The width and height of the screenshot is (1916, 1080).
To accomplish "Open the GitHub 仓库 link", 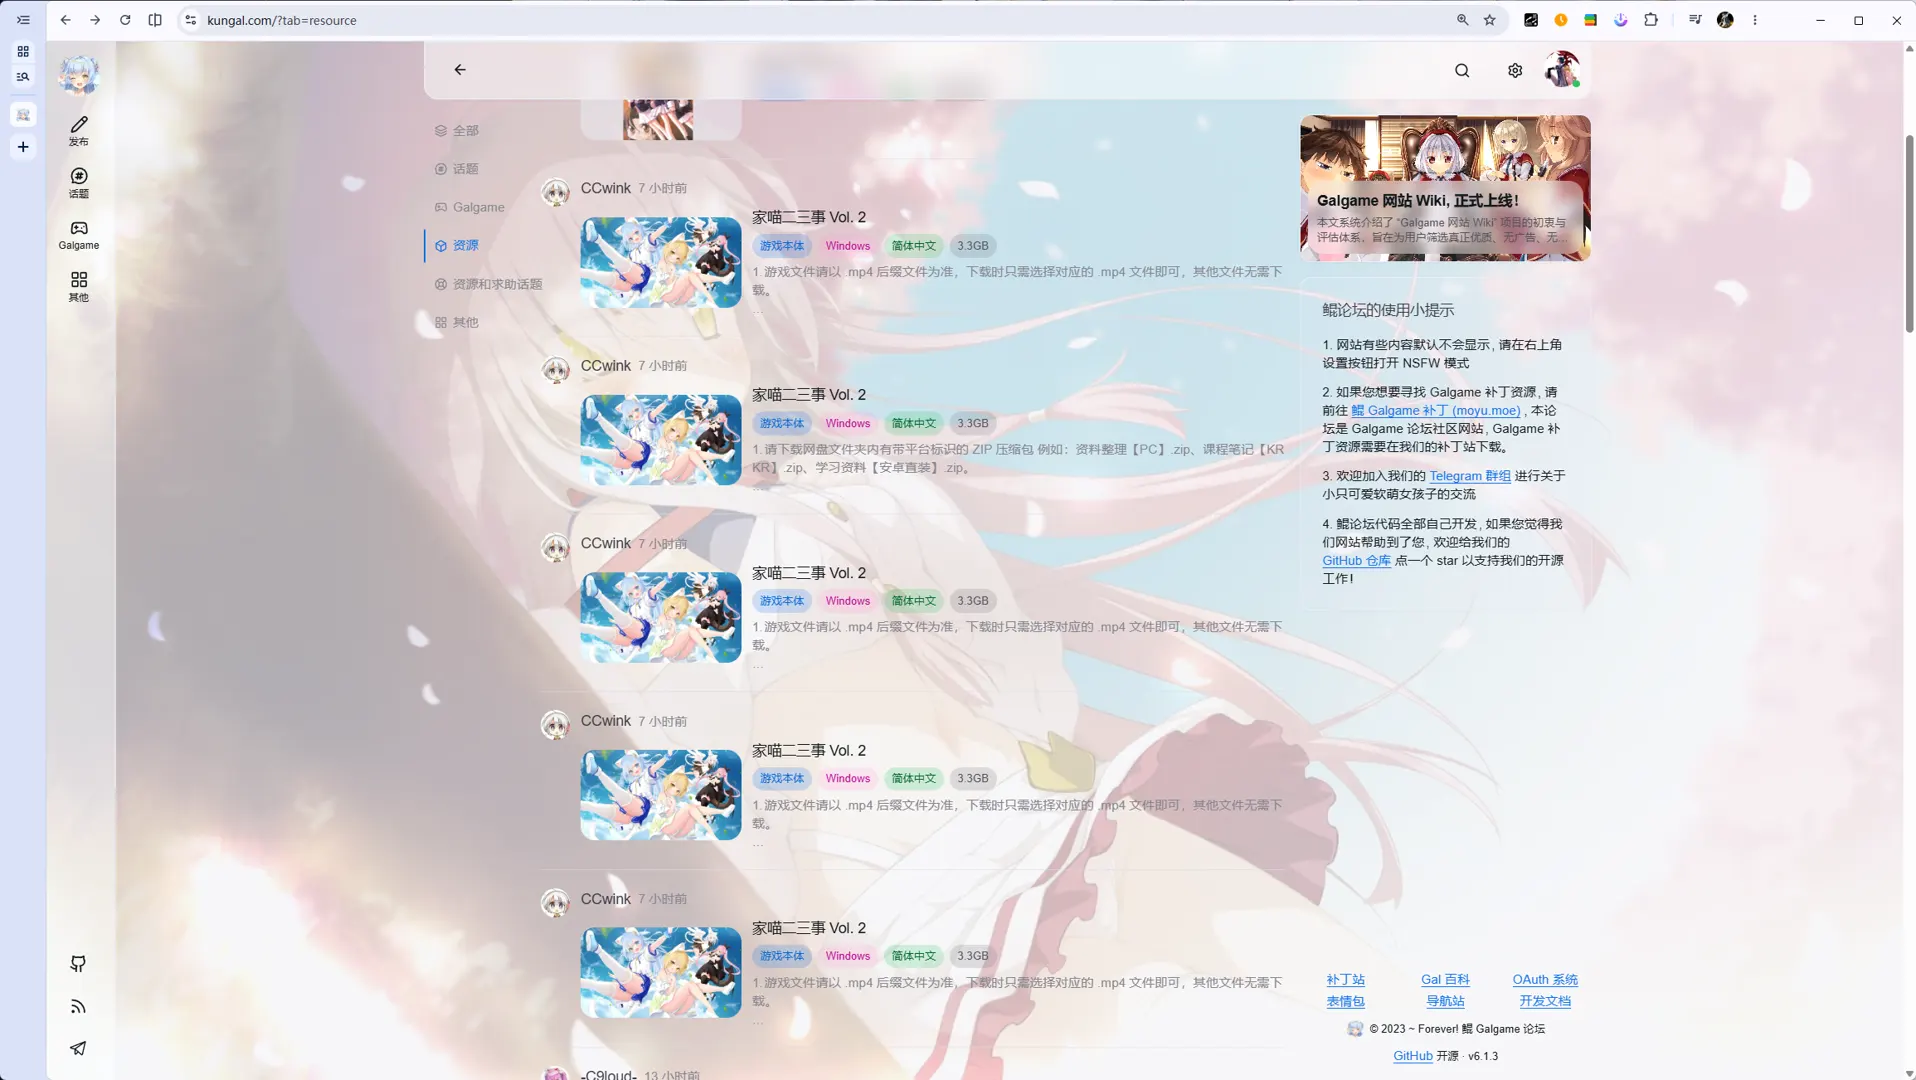I will pos(1356,561).
